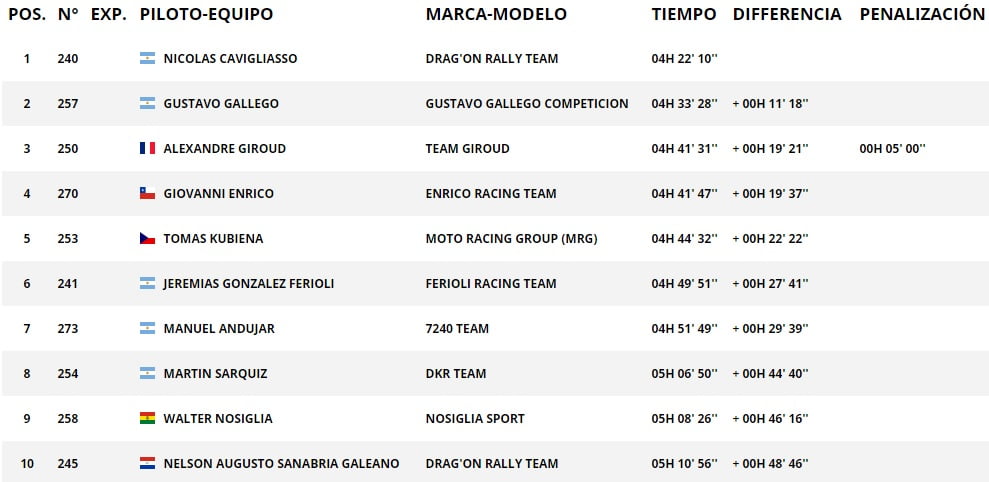Viewport: 989px width, 482px height.
Task: Click the DIFERENCIA column header
Action: 787,15
